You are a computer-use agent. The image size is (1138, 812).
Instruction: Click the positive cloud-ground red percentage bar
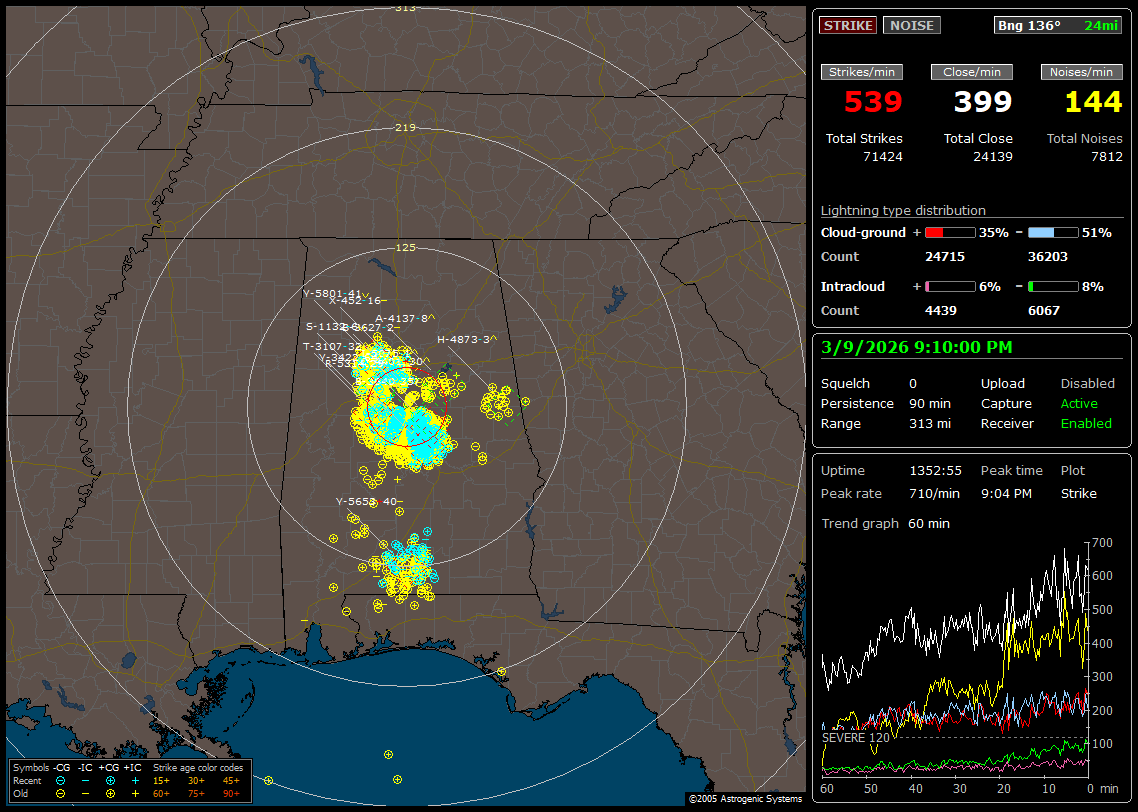949,232
